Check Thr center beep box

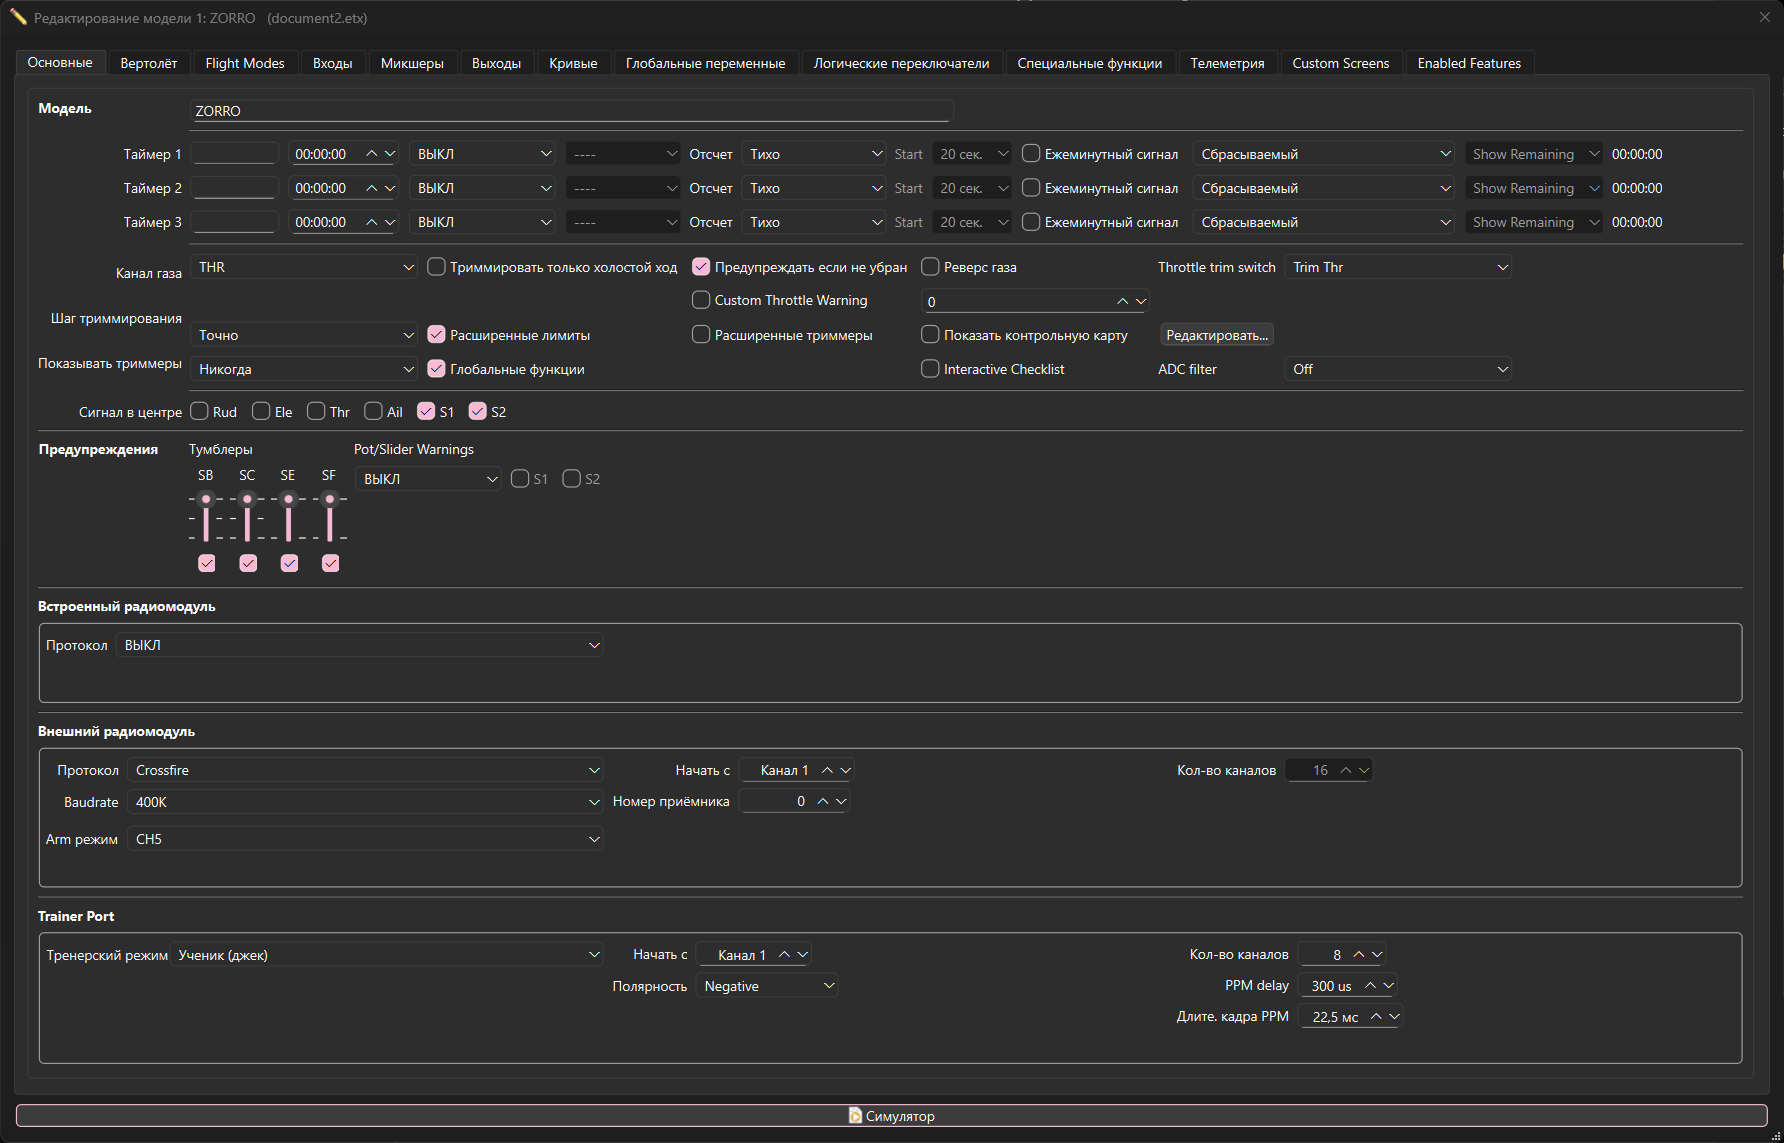(316, 411)
